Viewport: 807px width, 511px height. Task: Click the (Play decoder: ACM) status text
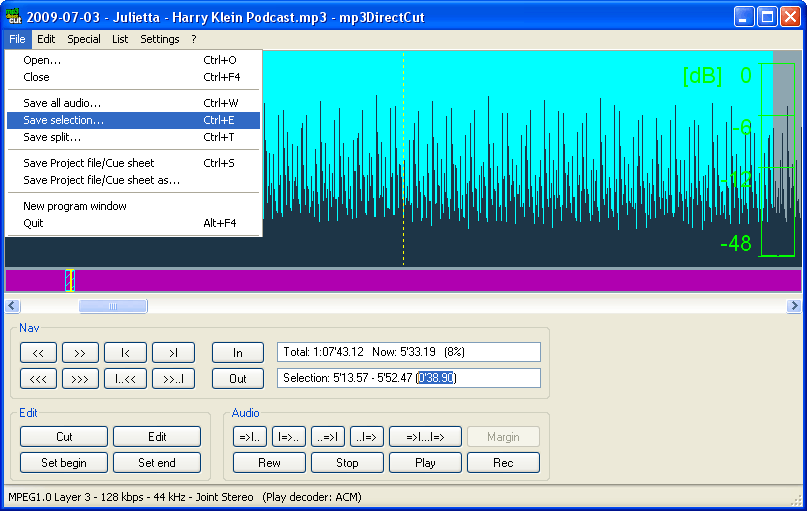click(x=312, y=497)
